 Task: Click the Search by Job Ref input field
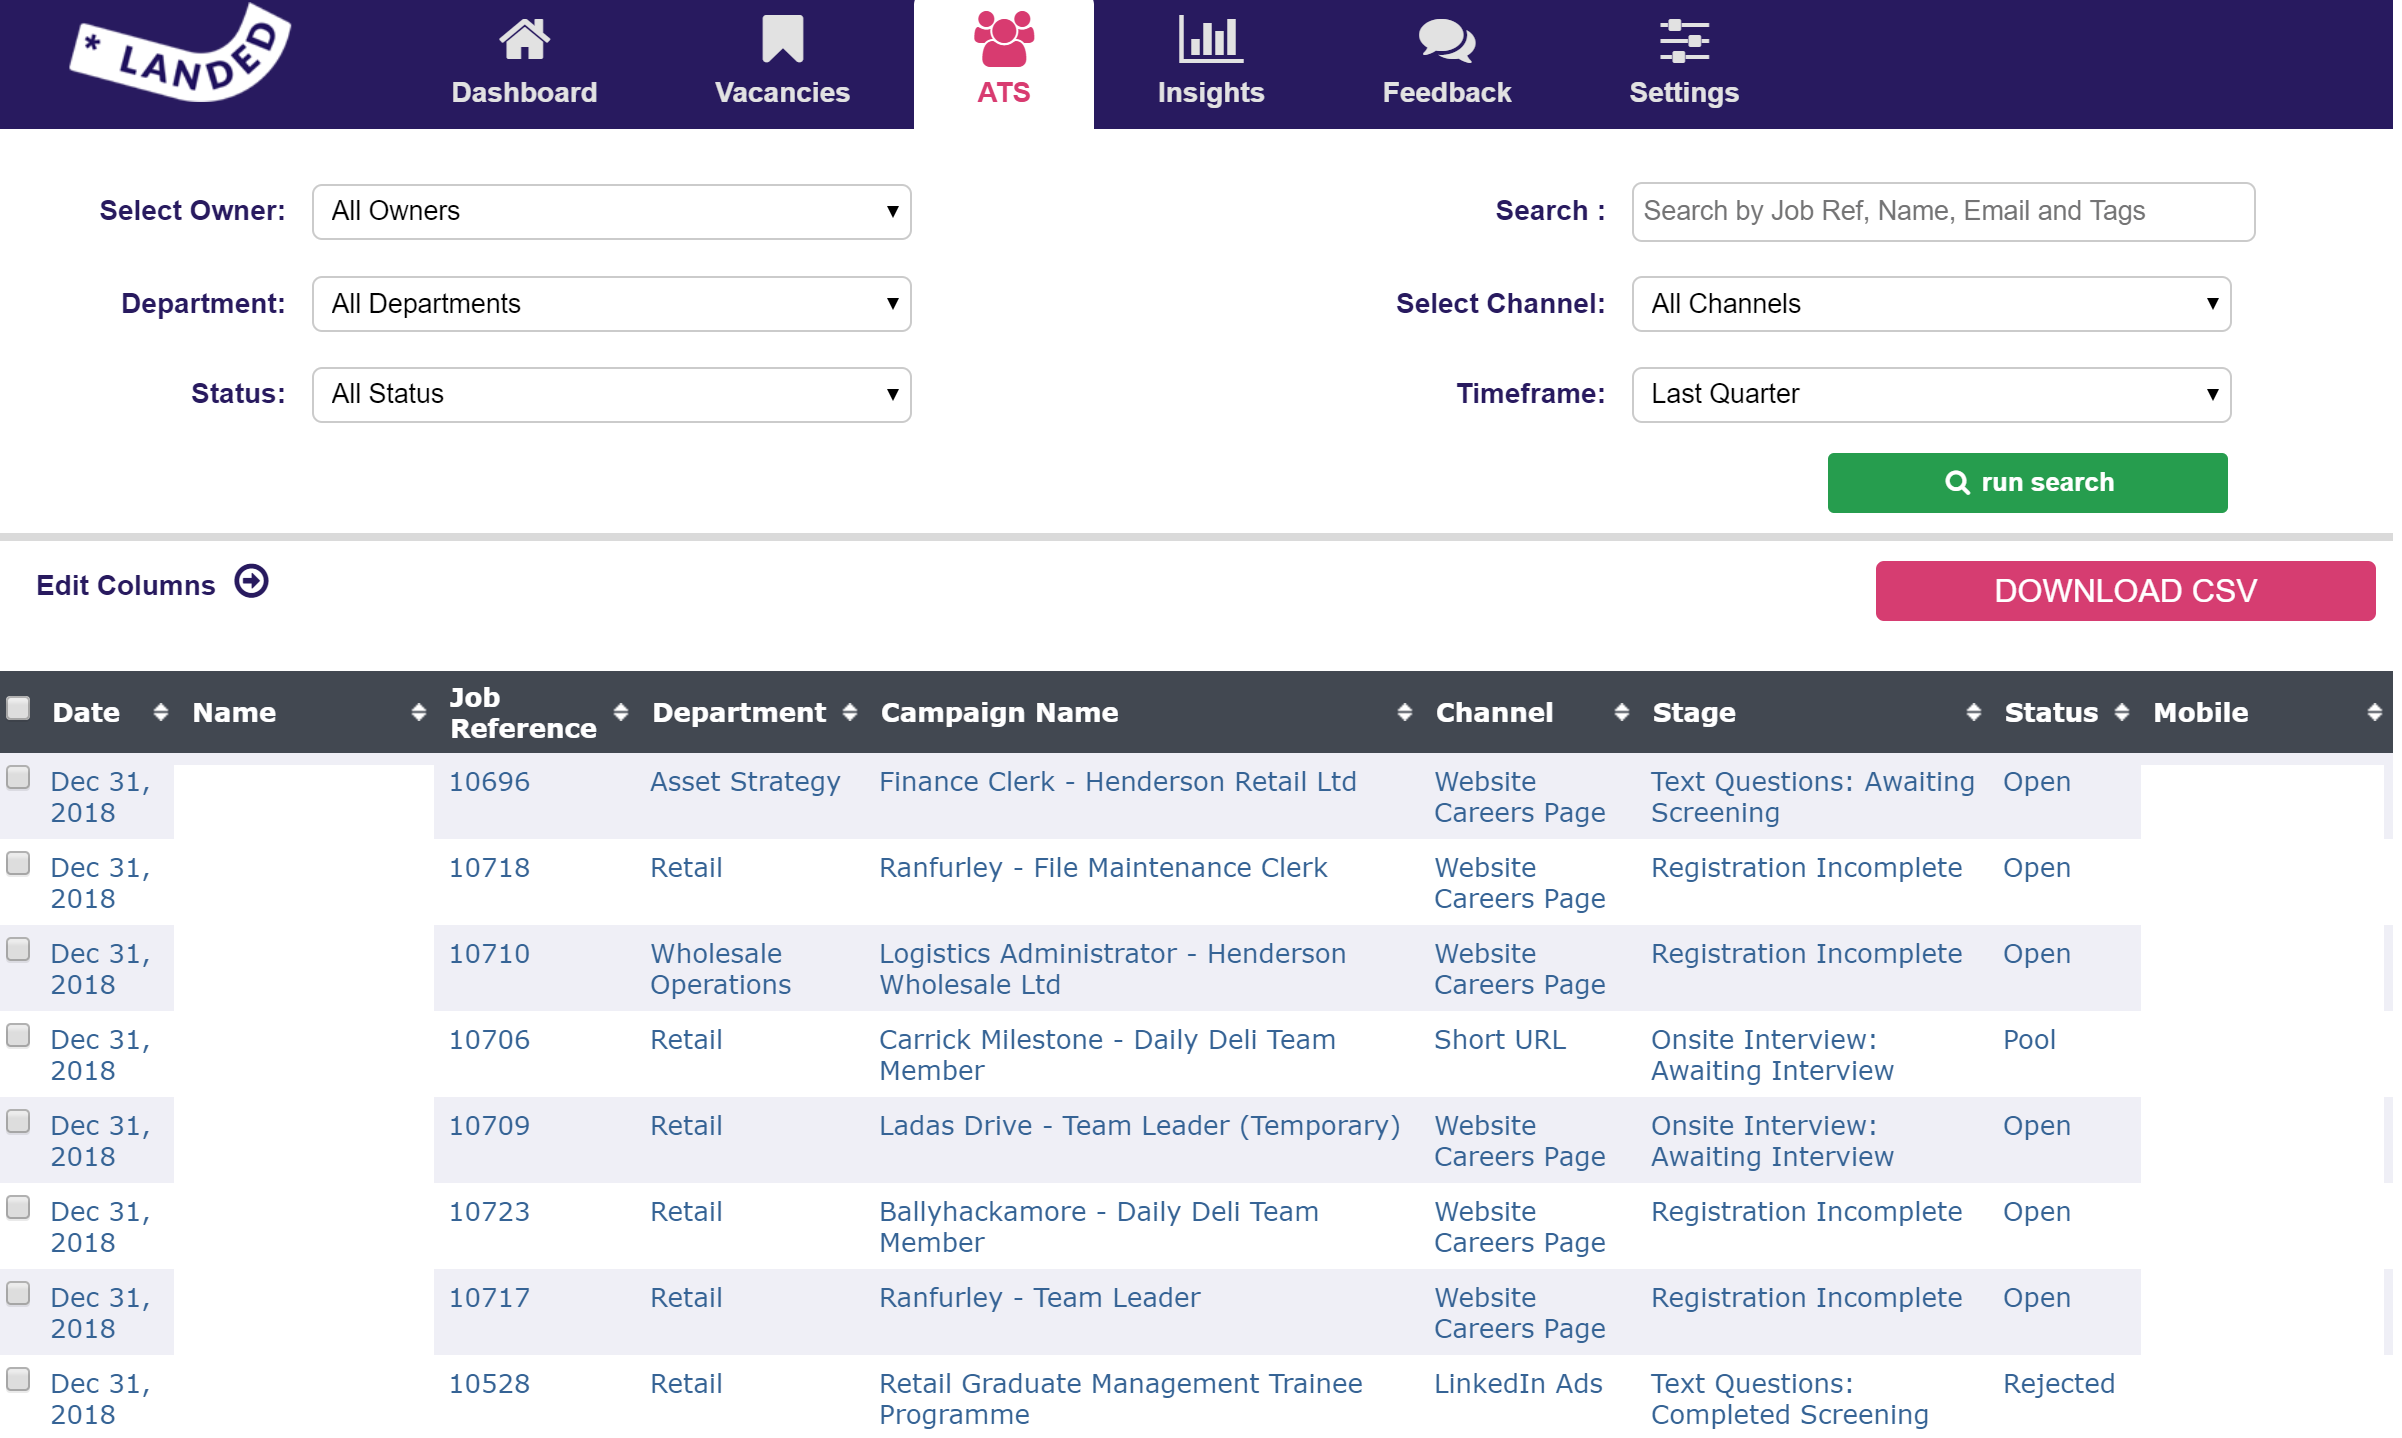[1943, 212]
